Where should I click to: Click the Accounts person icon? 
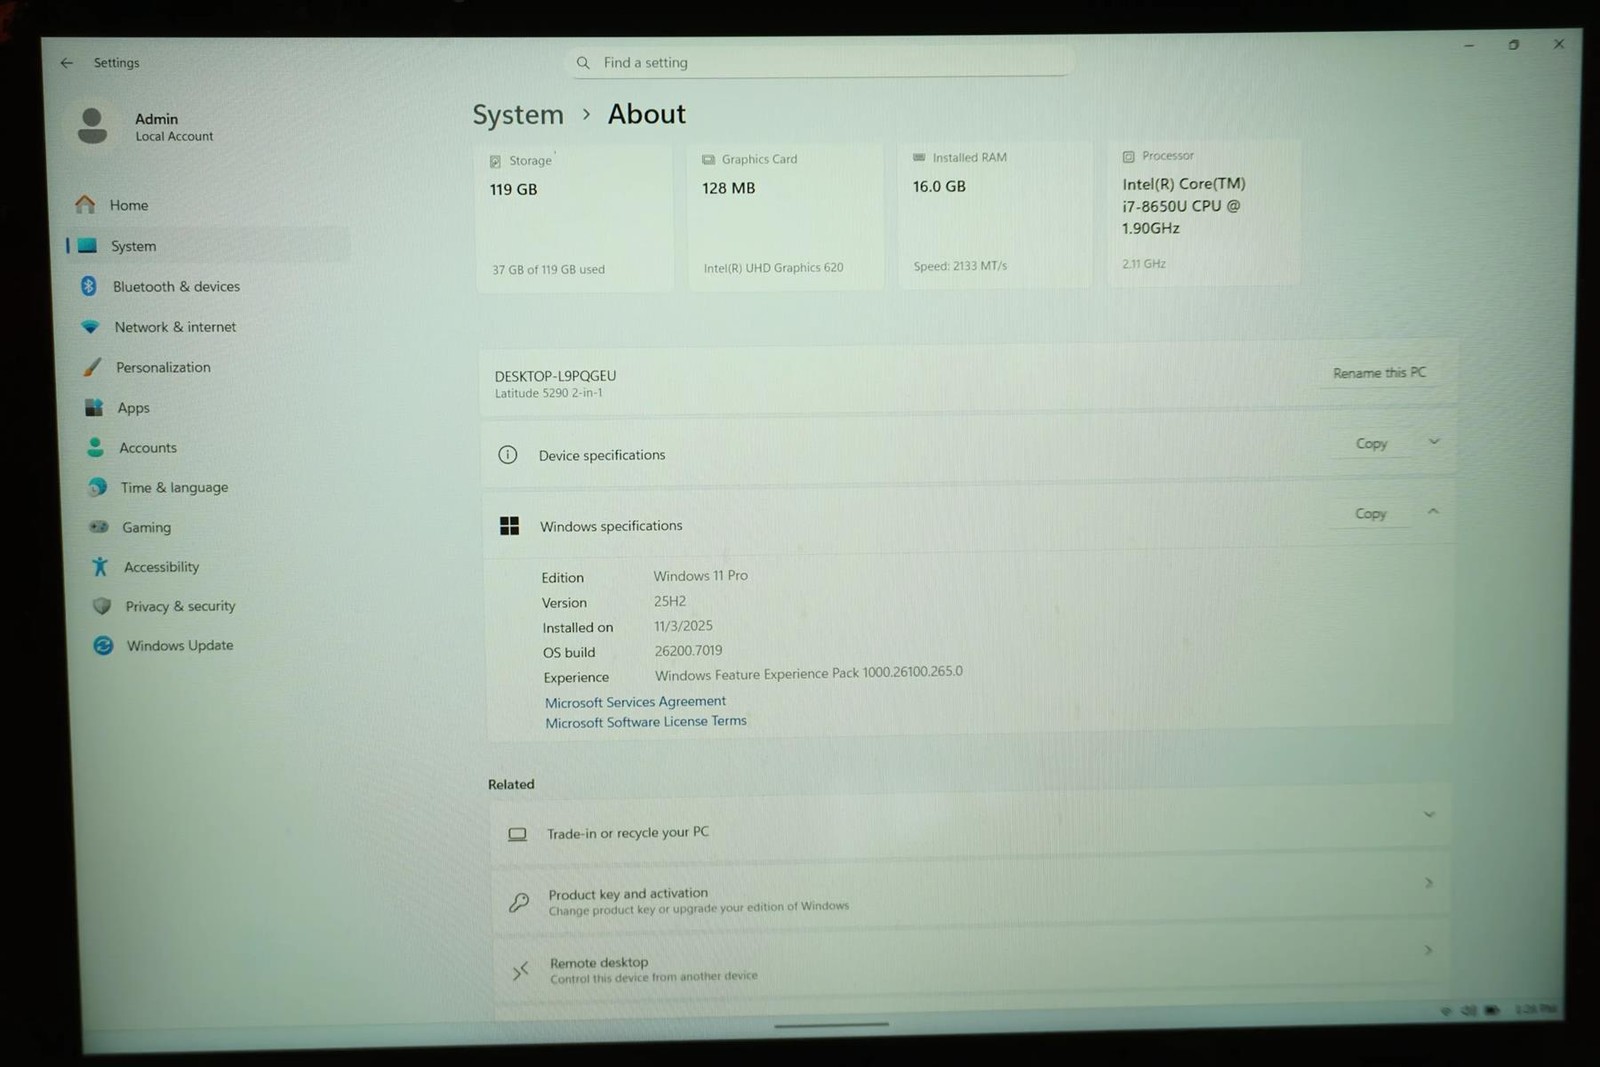click(x=96, y=447)
